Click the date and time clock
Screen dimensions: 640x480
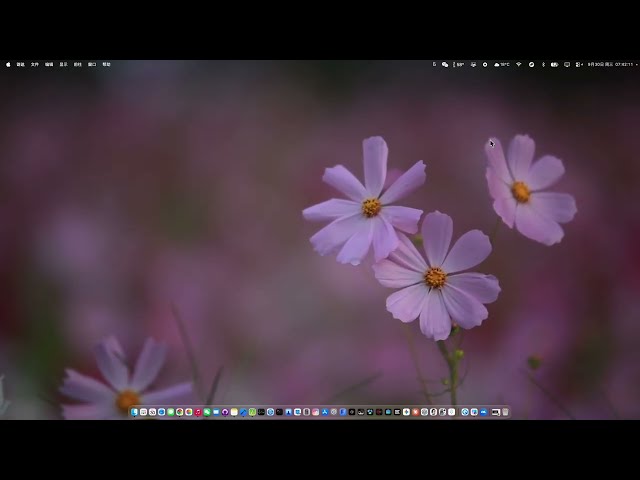pyautogui.click(x=610, y=64)
